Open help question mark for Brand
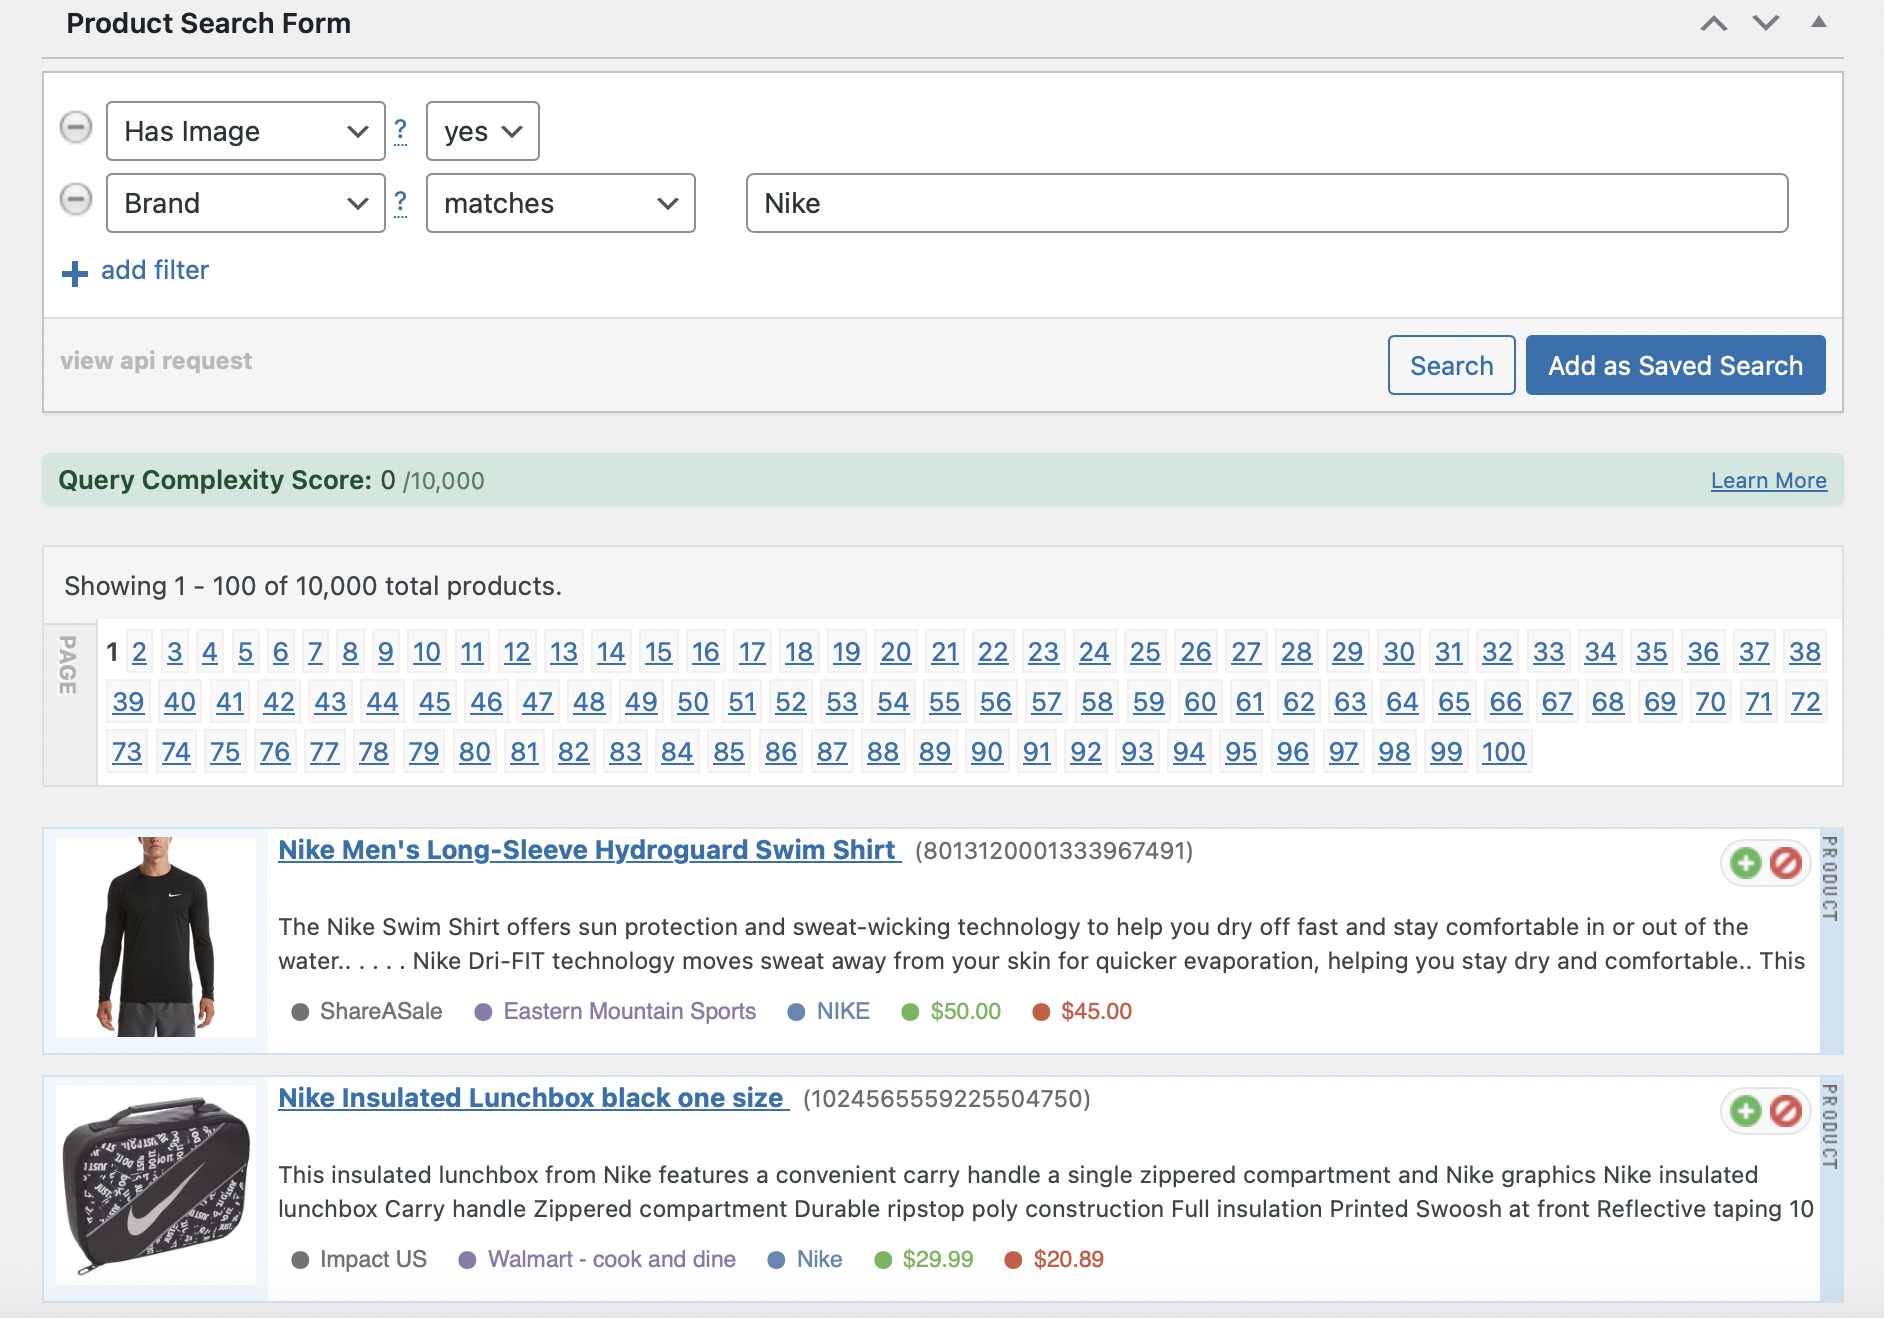1884x1318 pixels. click(x=401, y=203)
